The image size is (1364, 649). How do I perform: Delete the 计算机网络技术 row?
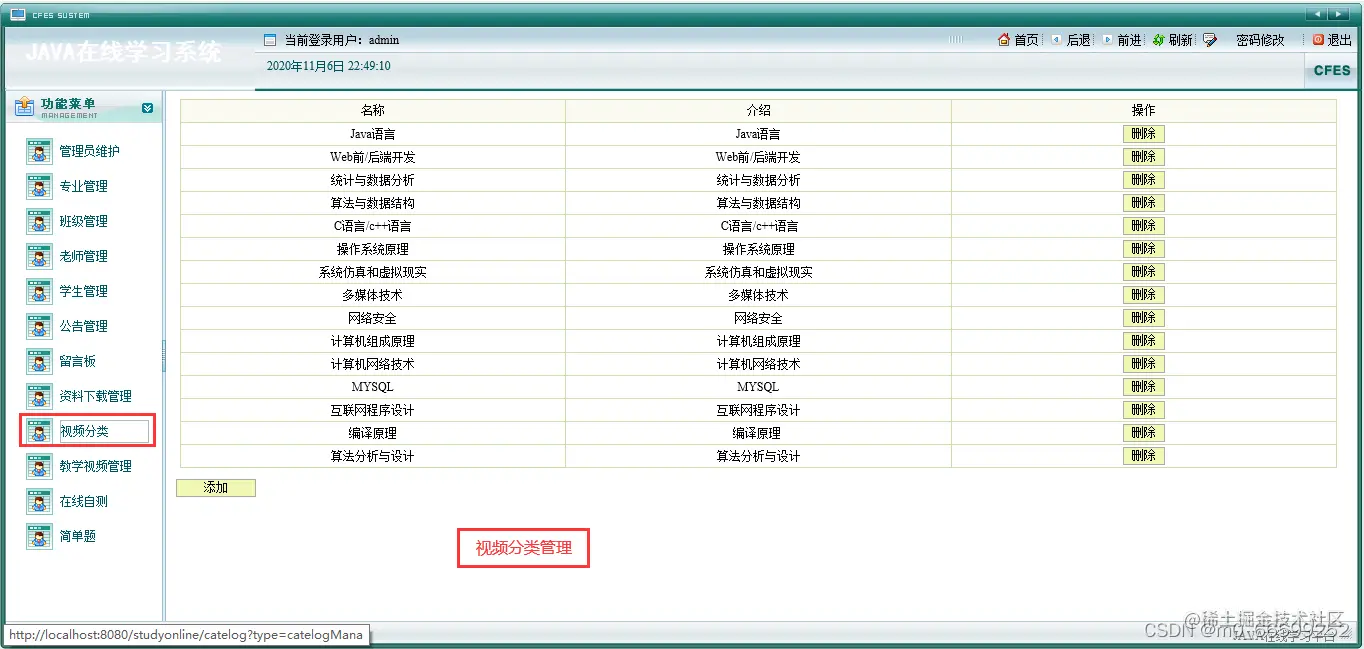click(x=1143, y=364)
